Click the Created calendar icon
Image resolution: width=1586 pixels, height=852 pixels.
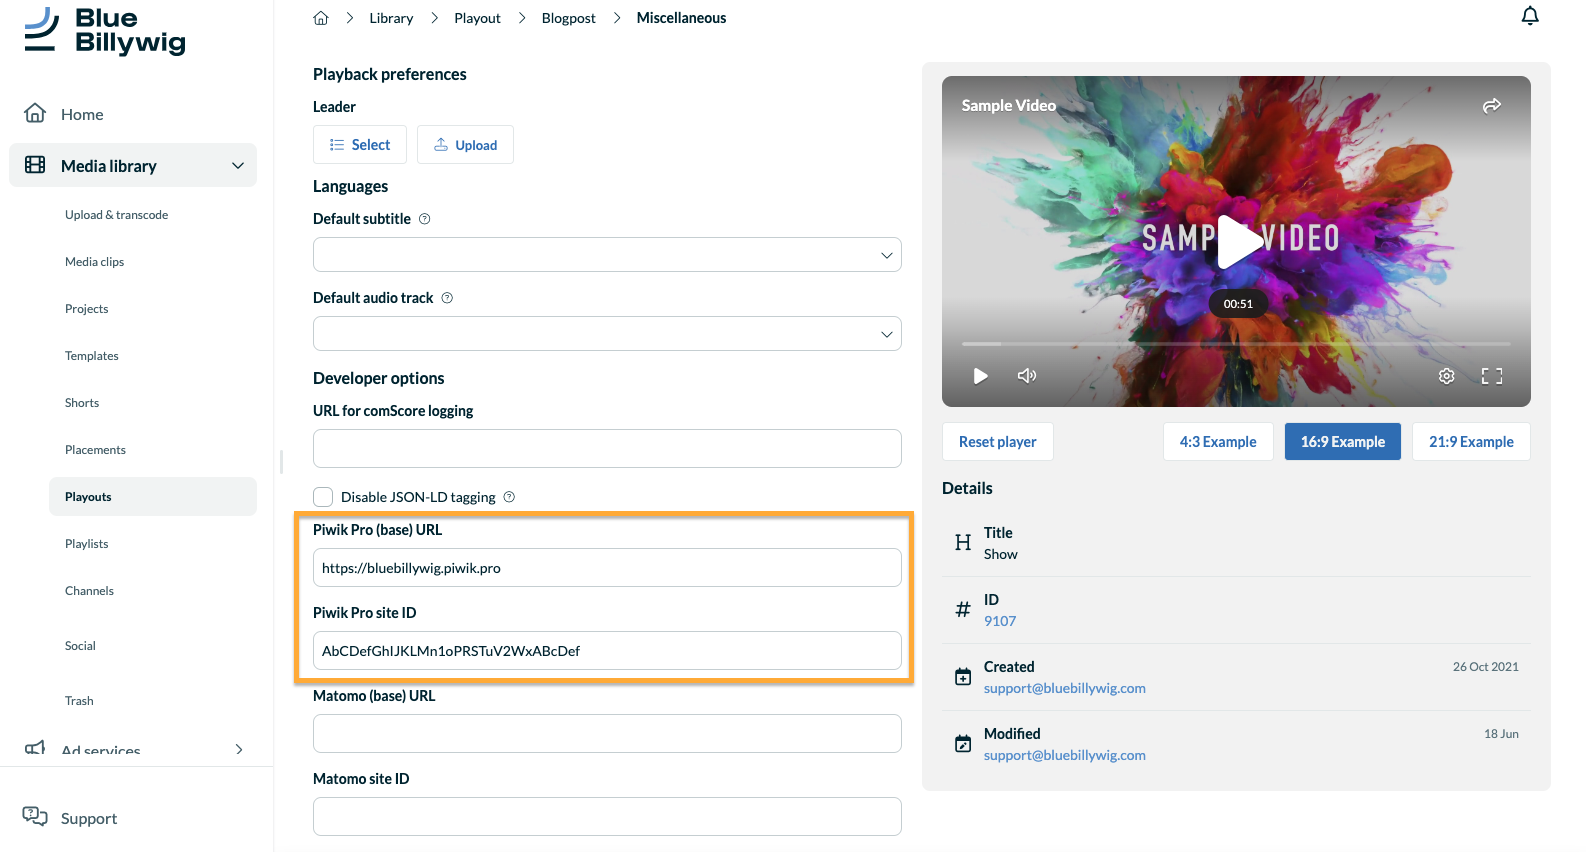coord(963,677)
